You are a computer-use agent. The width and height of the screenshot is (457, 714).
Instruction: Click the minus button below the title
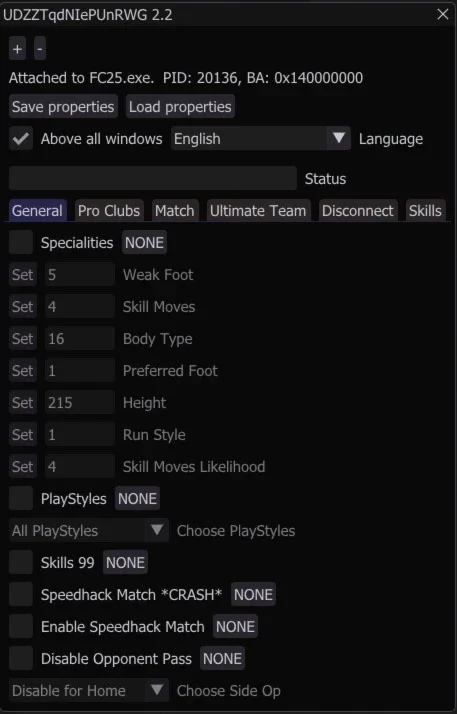pos(40,49)
